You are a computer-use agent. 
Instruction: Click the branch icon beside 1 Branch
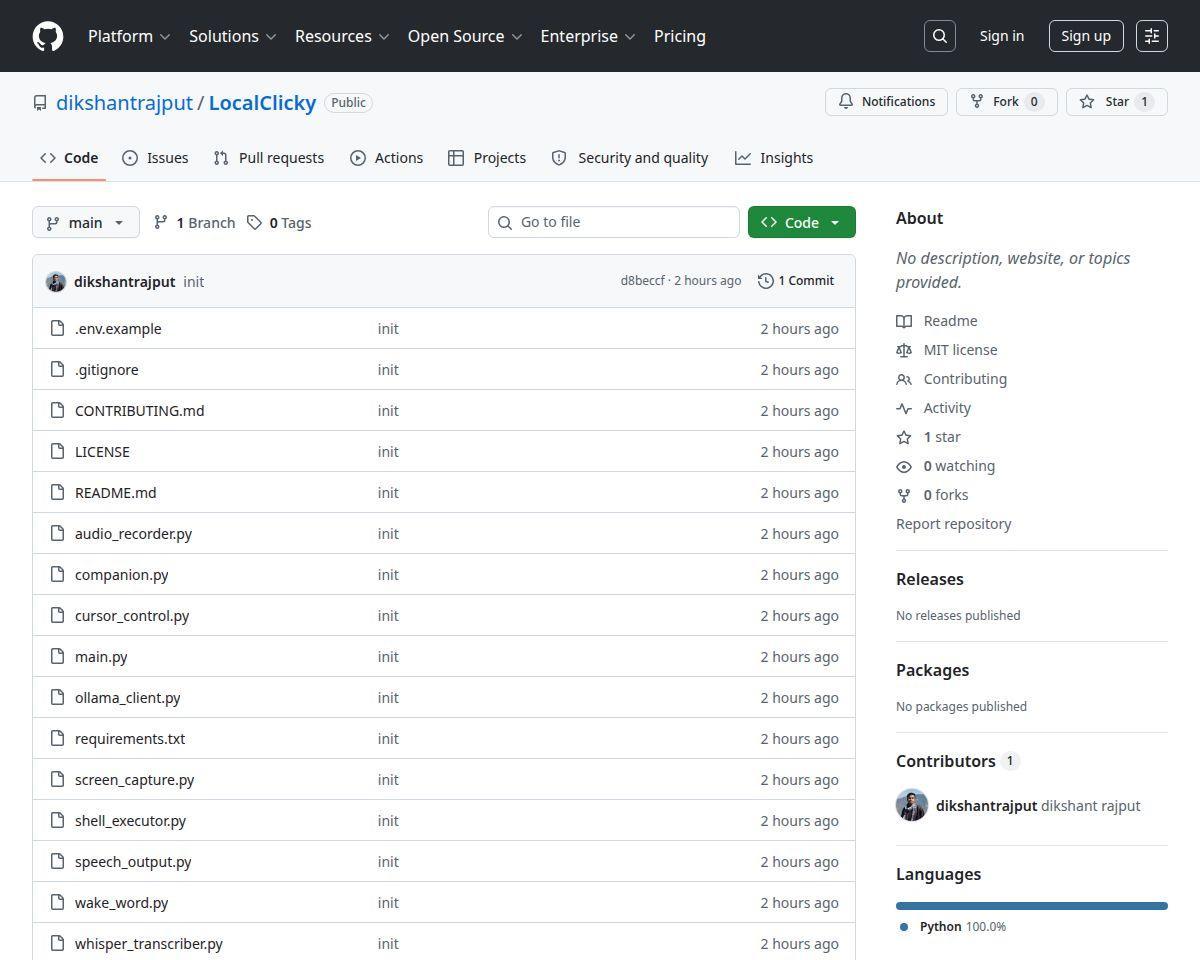pos(161,222)
